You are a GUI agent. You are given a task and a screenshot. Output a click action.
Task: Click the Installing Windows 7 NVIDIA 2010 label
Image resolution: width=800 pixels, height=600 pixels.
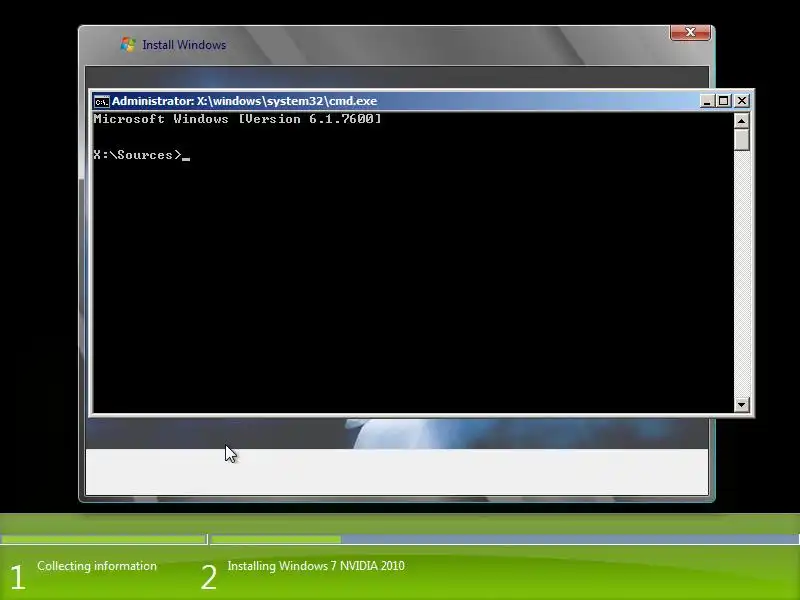pyautogui.click(x=316, y=566)
